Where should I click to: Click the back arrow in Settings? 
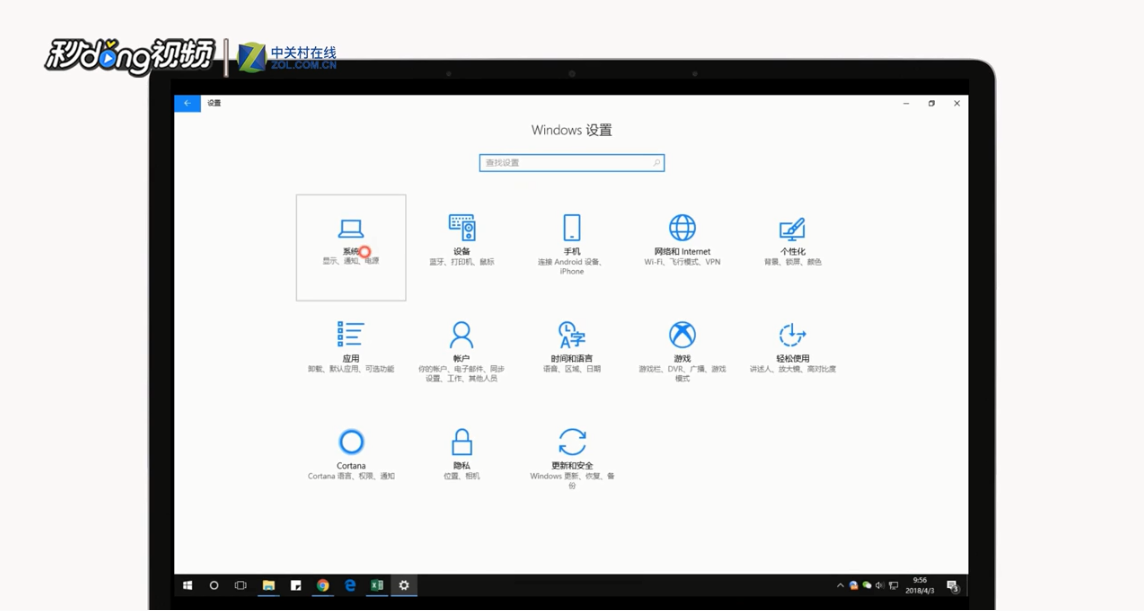click(186, 103)
